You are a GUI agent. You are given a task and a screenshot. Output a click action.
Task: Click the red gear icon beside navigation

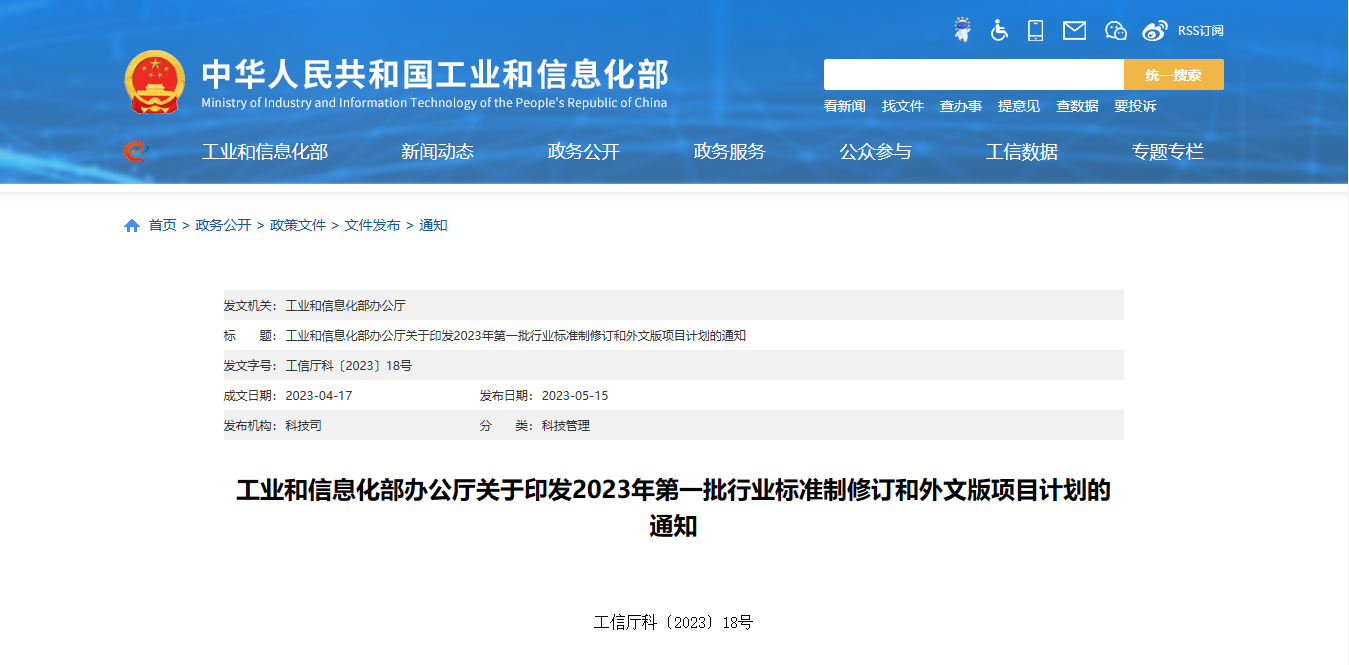click(x=134, y=152)
